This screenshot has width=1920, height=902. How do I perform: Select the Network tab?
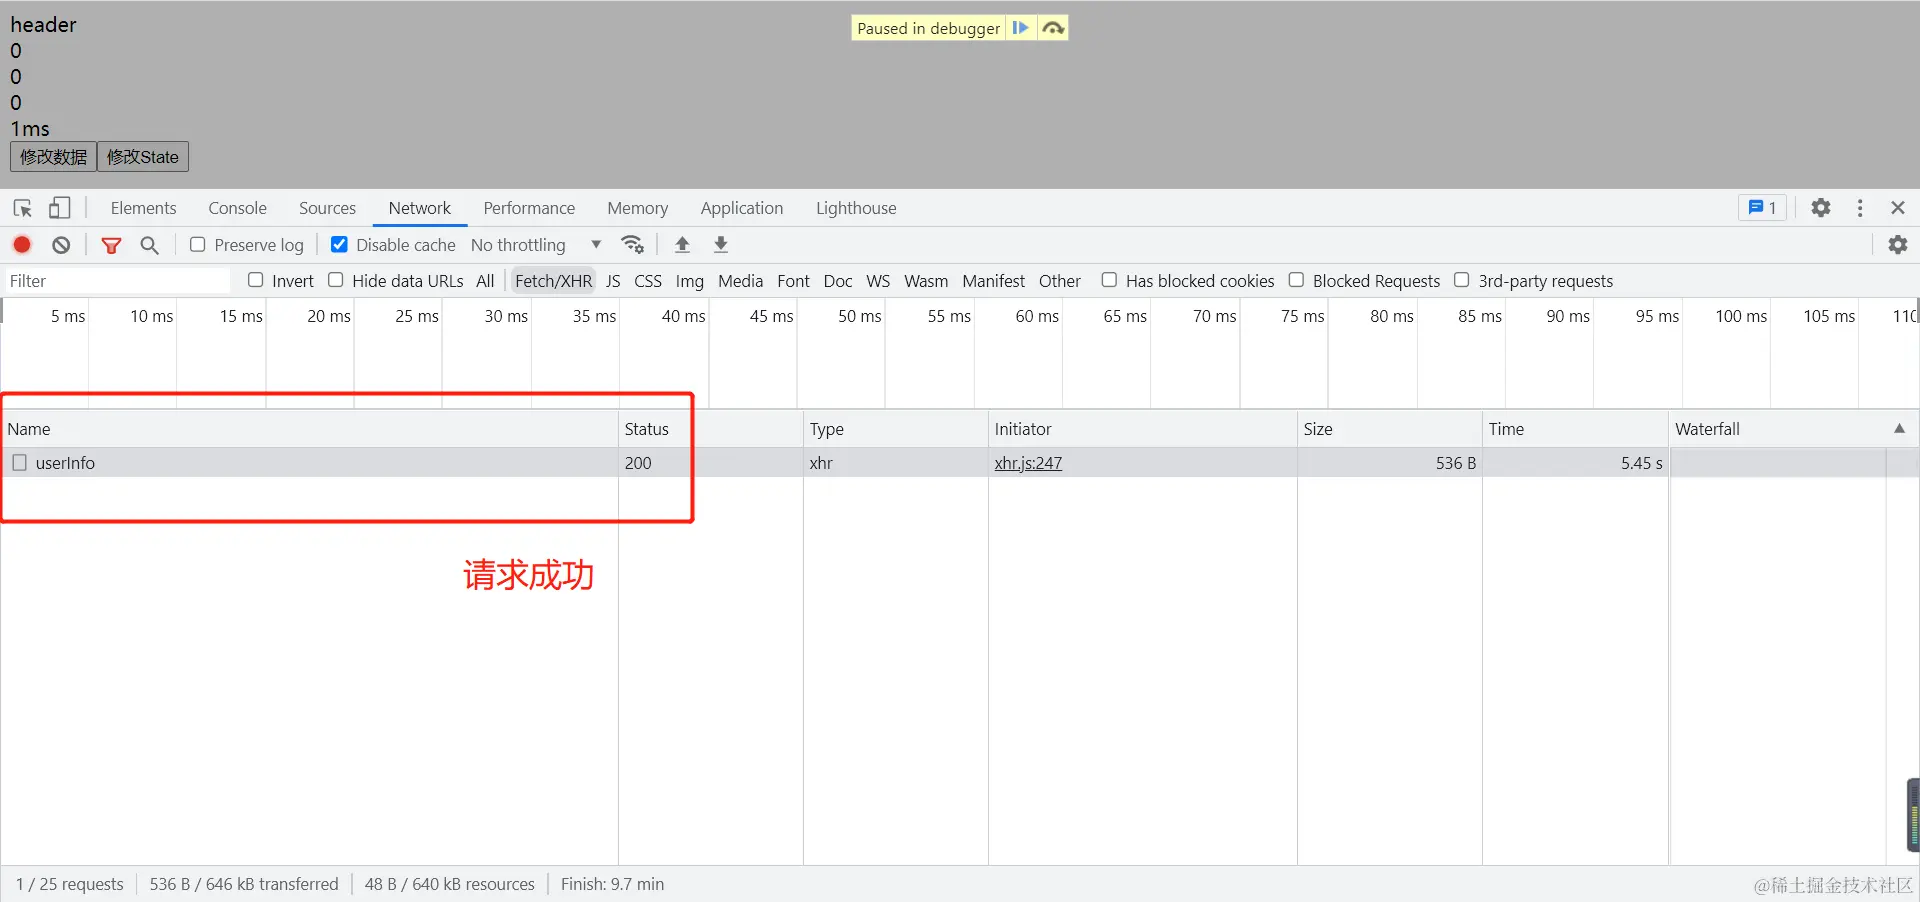pos(420,208)
